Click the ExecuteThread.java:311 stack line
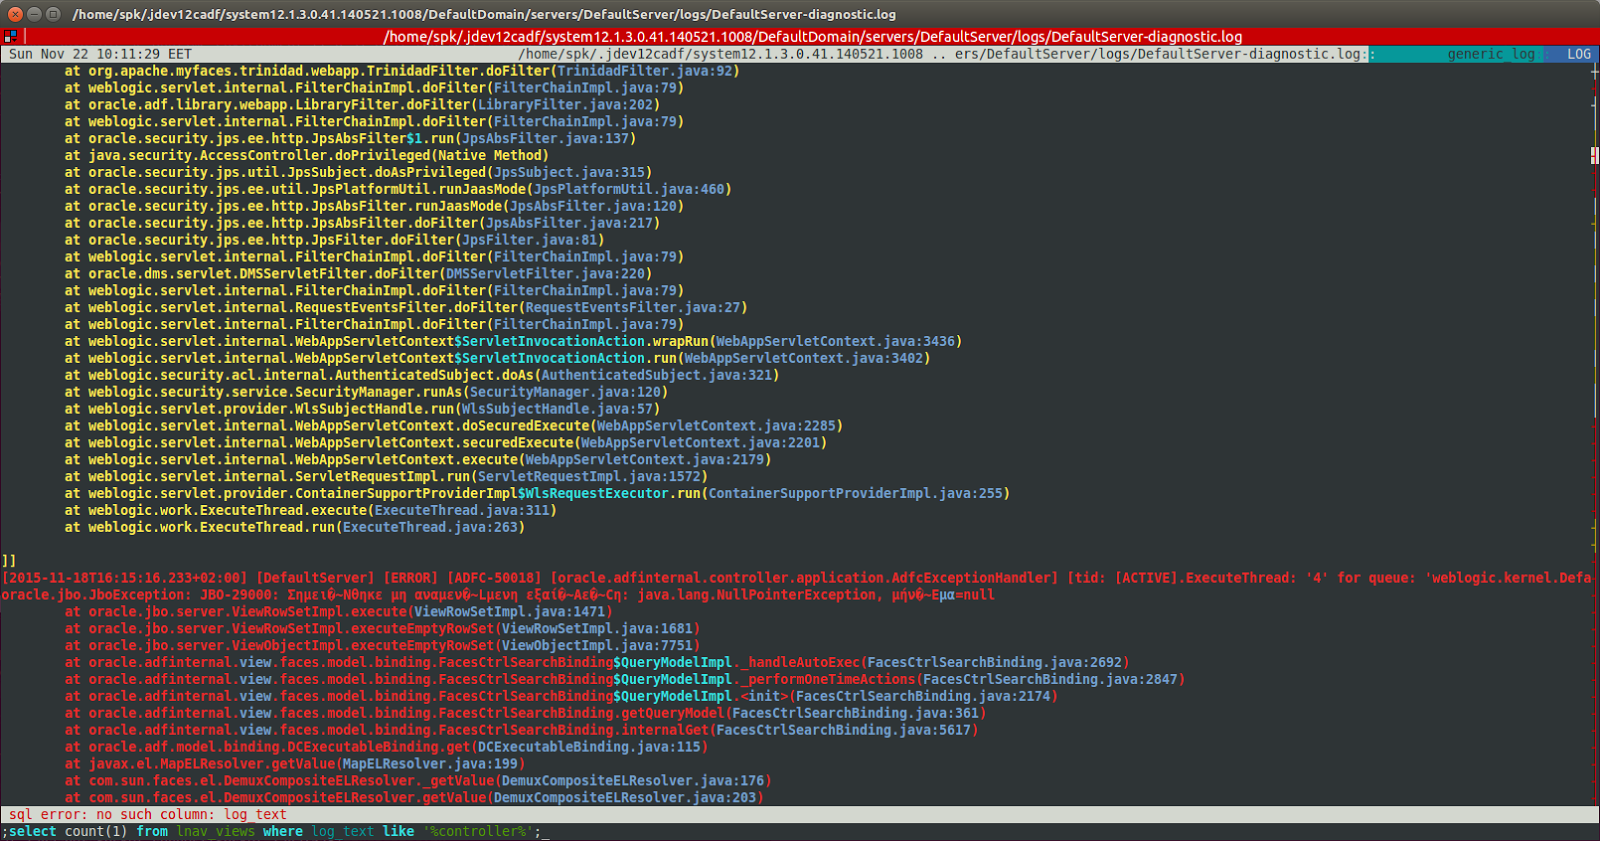 coord(310,511)
